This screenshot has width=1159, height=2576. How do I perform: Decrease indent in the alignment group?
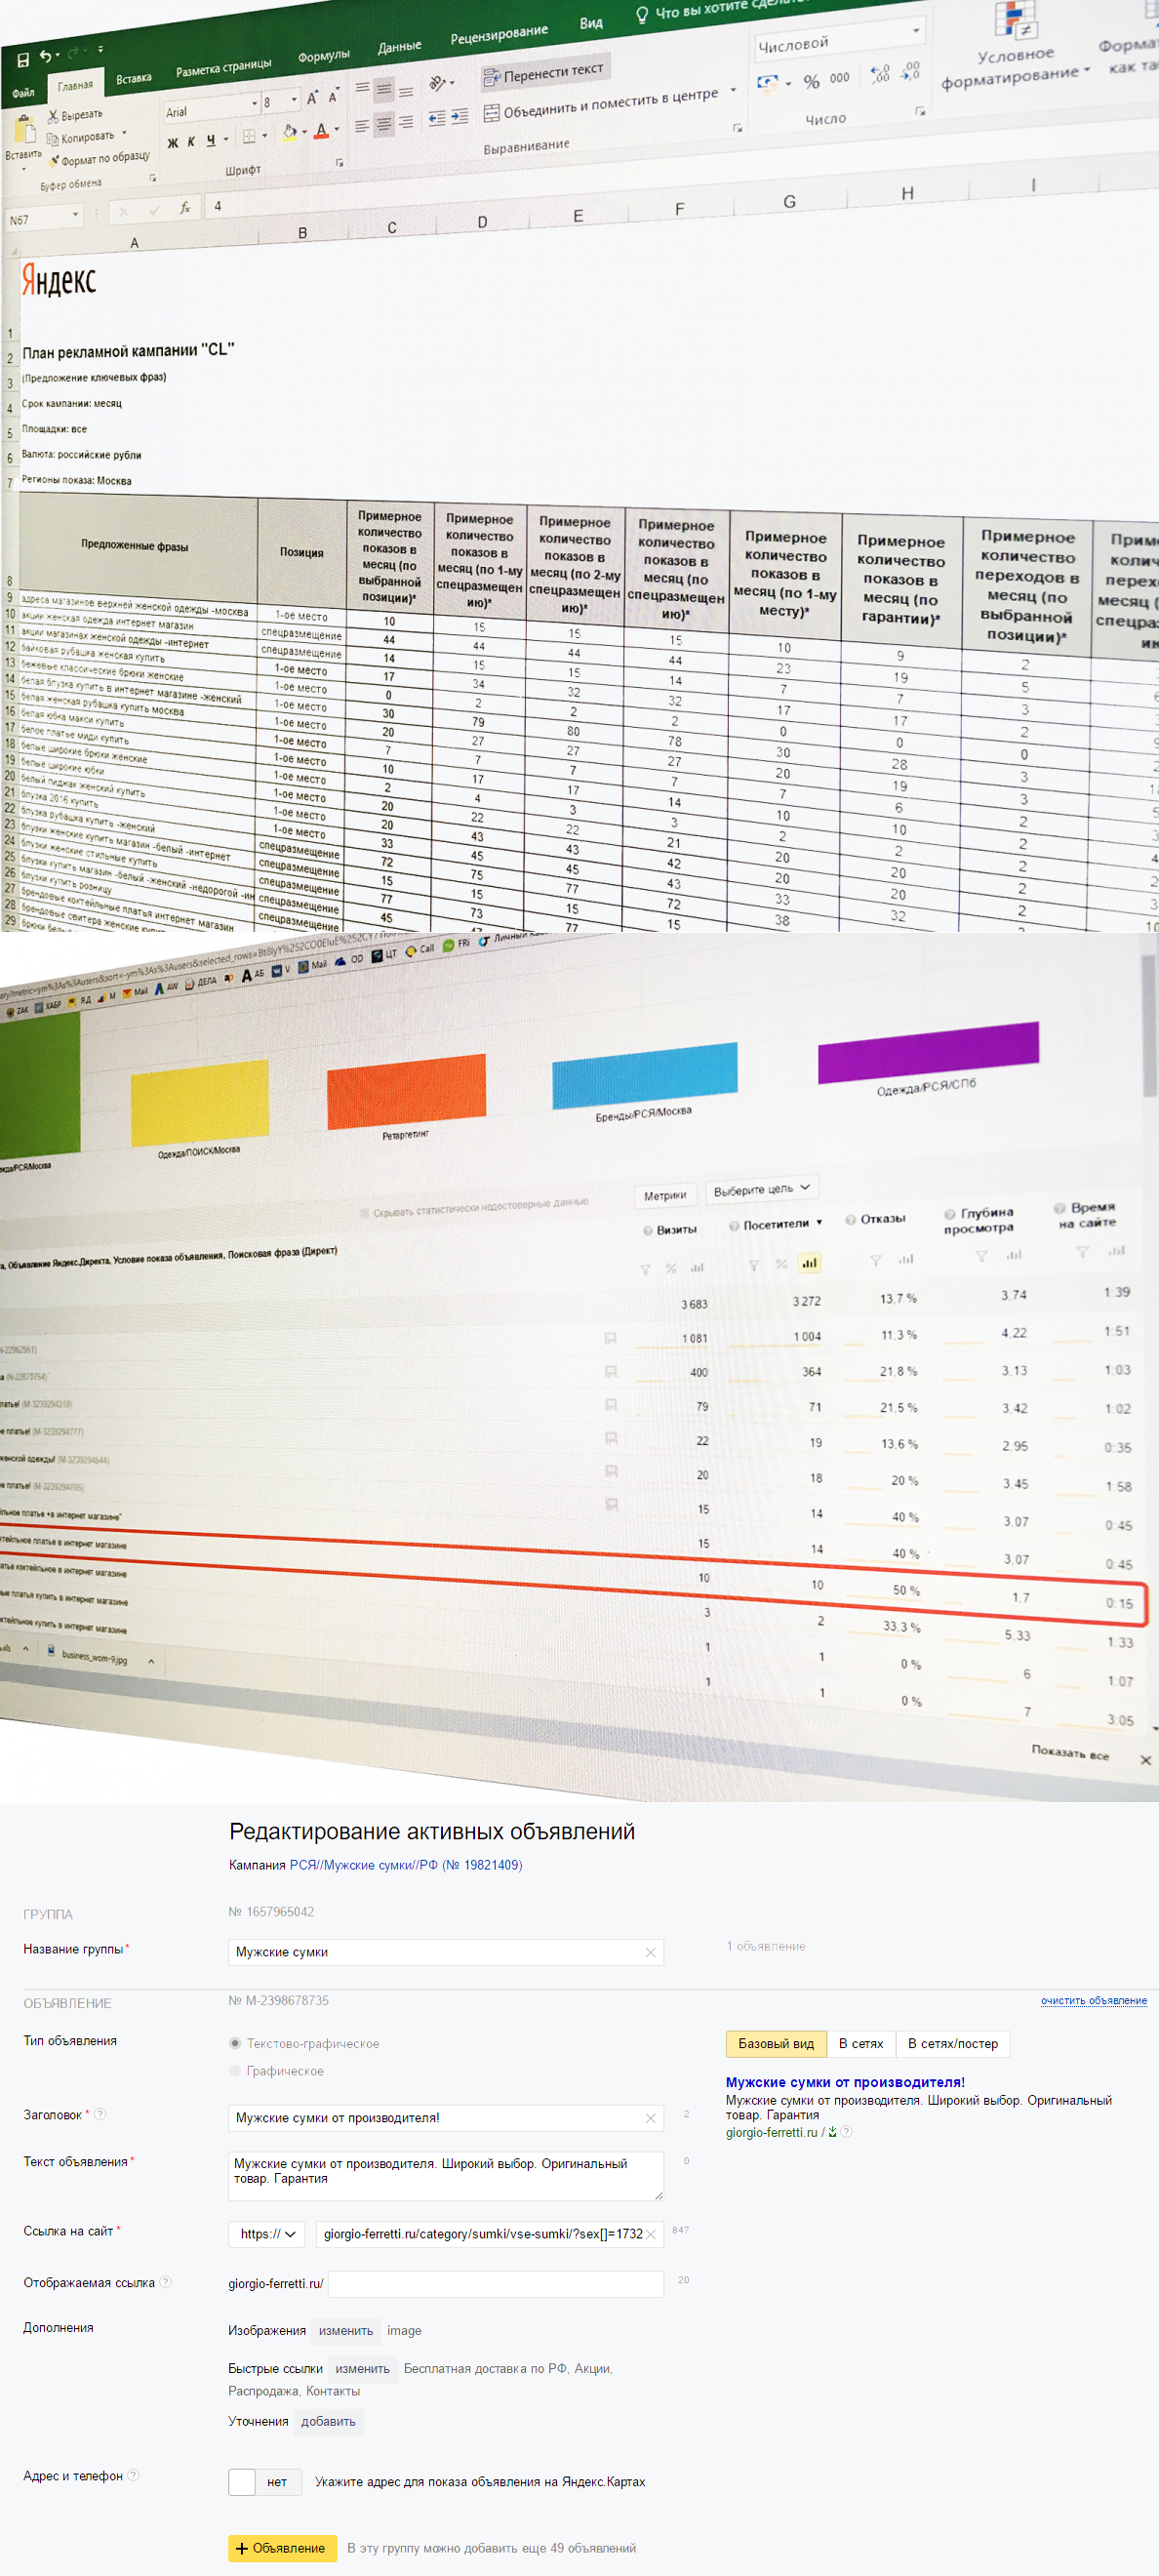(x=437, y=119)
